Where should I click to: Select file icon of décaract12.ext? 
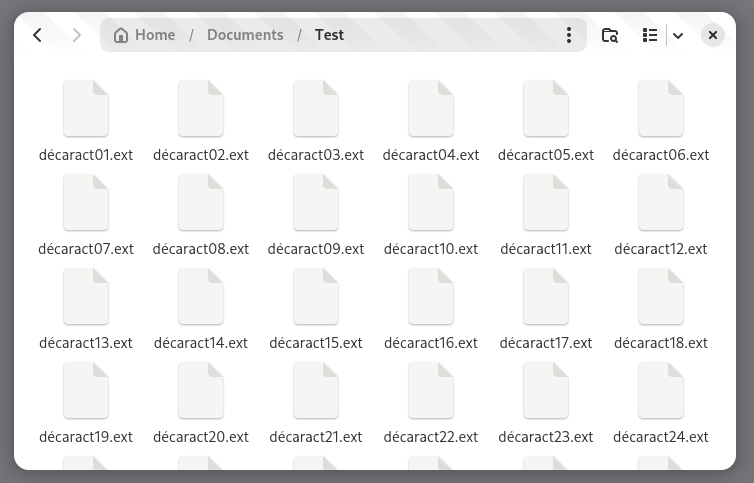pyautogui.click(x=660, y=202)
